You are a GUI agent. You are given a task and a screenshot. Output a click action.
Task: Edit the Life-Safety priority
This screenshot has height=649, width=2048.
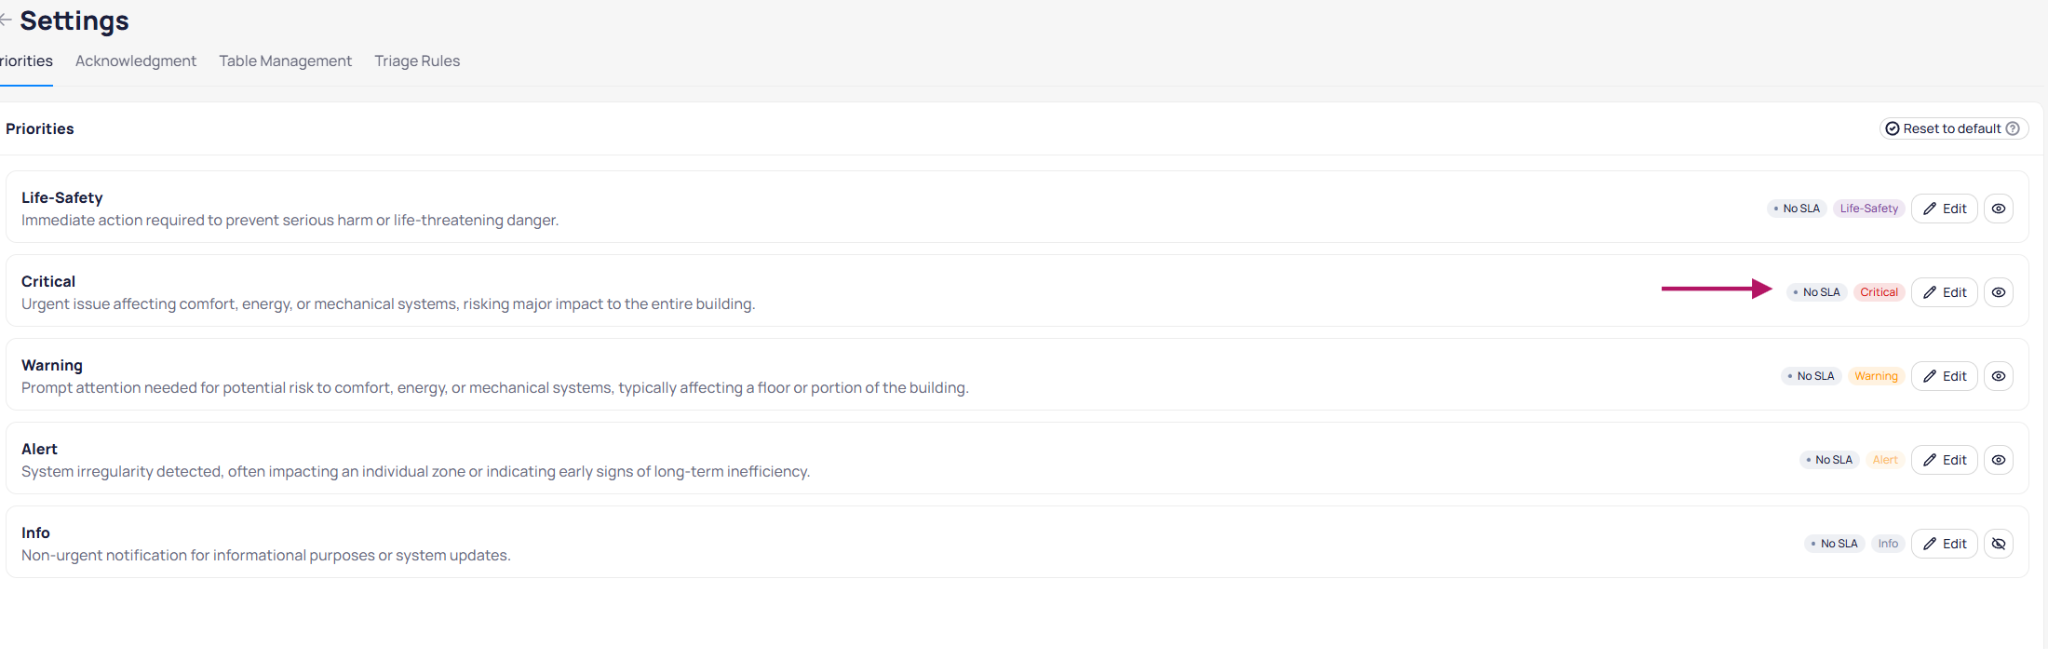click(x=1944, y=209)
